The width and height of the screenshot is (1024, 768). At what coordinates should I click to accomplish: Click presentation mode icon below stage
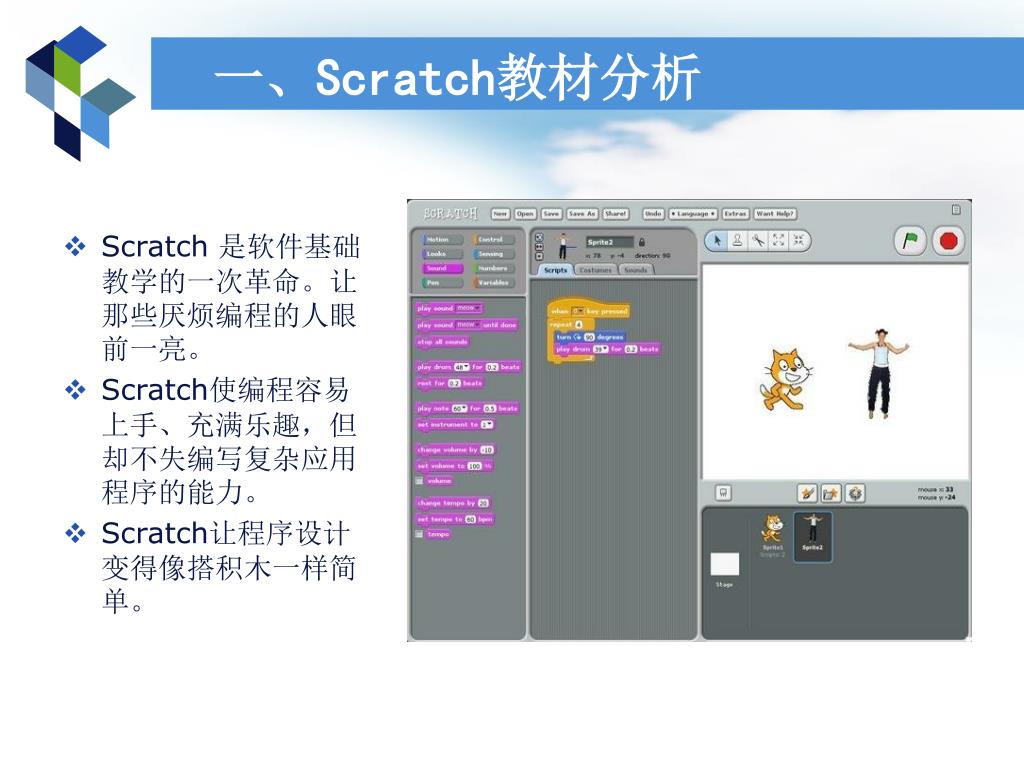pos(723,493)
